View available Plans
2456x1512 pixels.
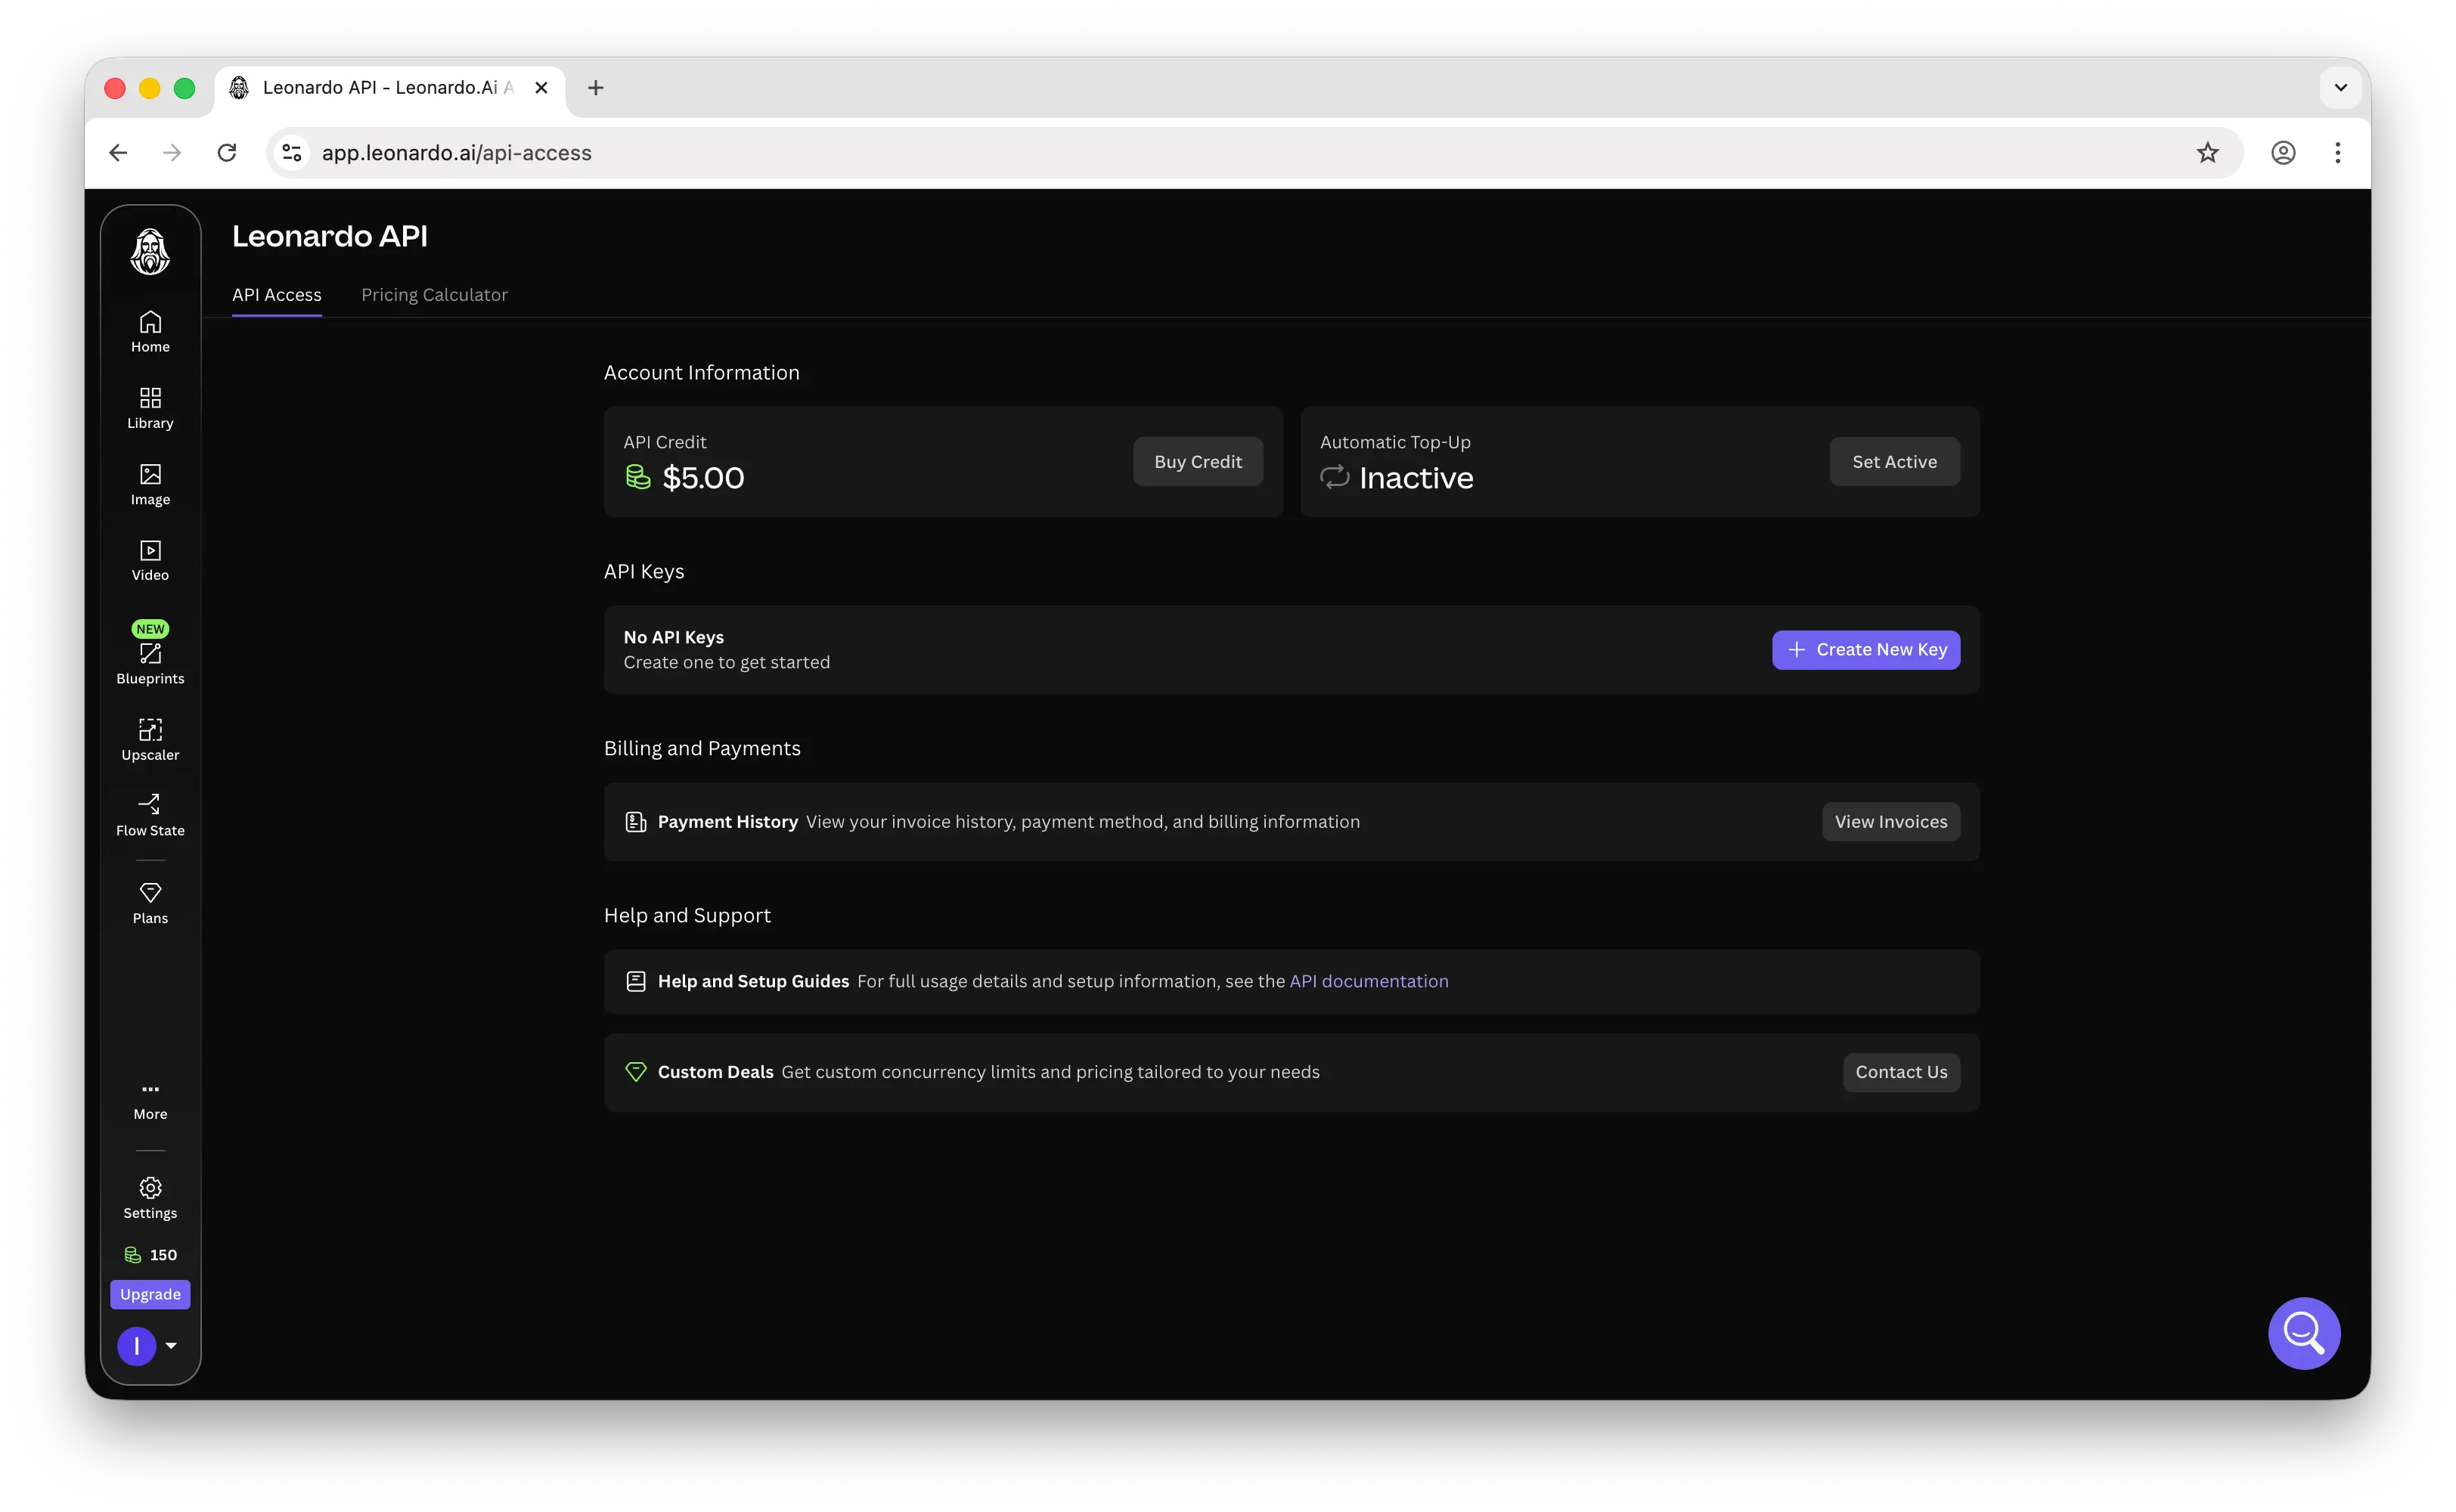(x=150, y=902)
